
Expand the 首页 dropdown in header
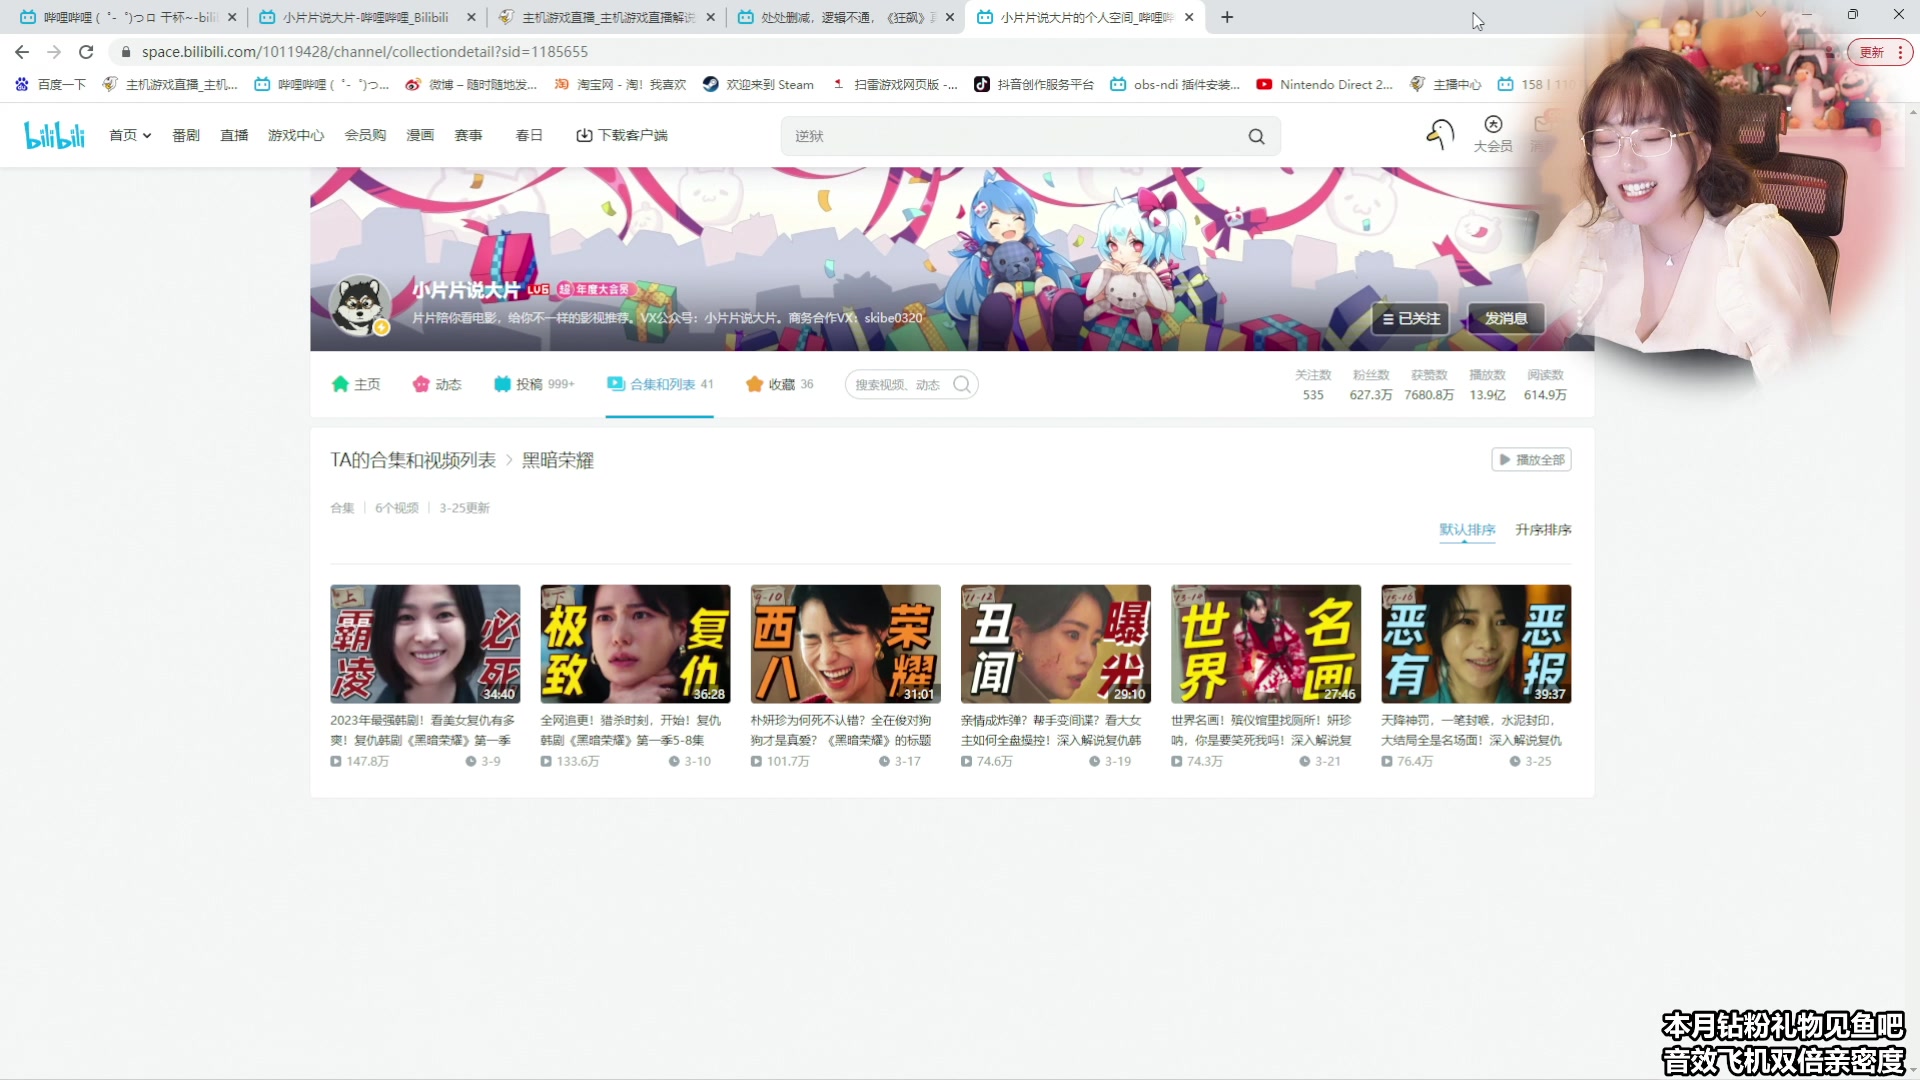click(130, 135)
